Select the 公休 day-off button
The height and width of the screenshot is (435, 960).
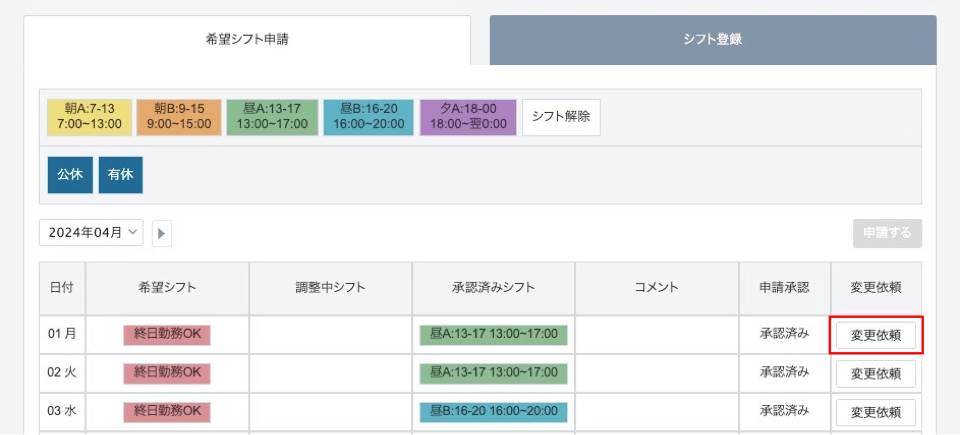[x=70, y=175]
